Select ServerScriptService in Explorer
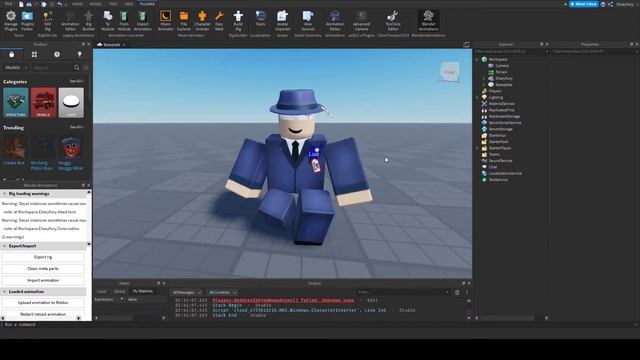The width and height of the screenshot is (640, 360). pyautogui.click(x=505, y=123)
